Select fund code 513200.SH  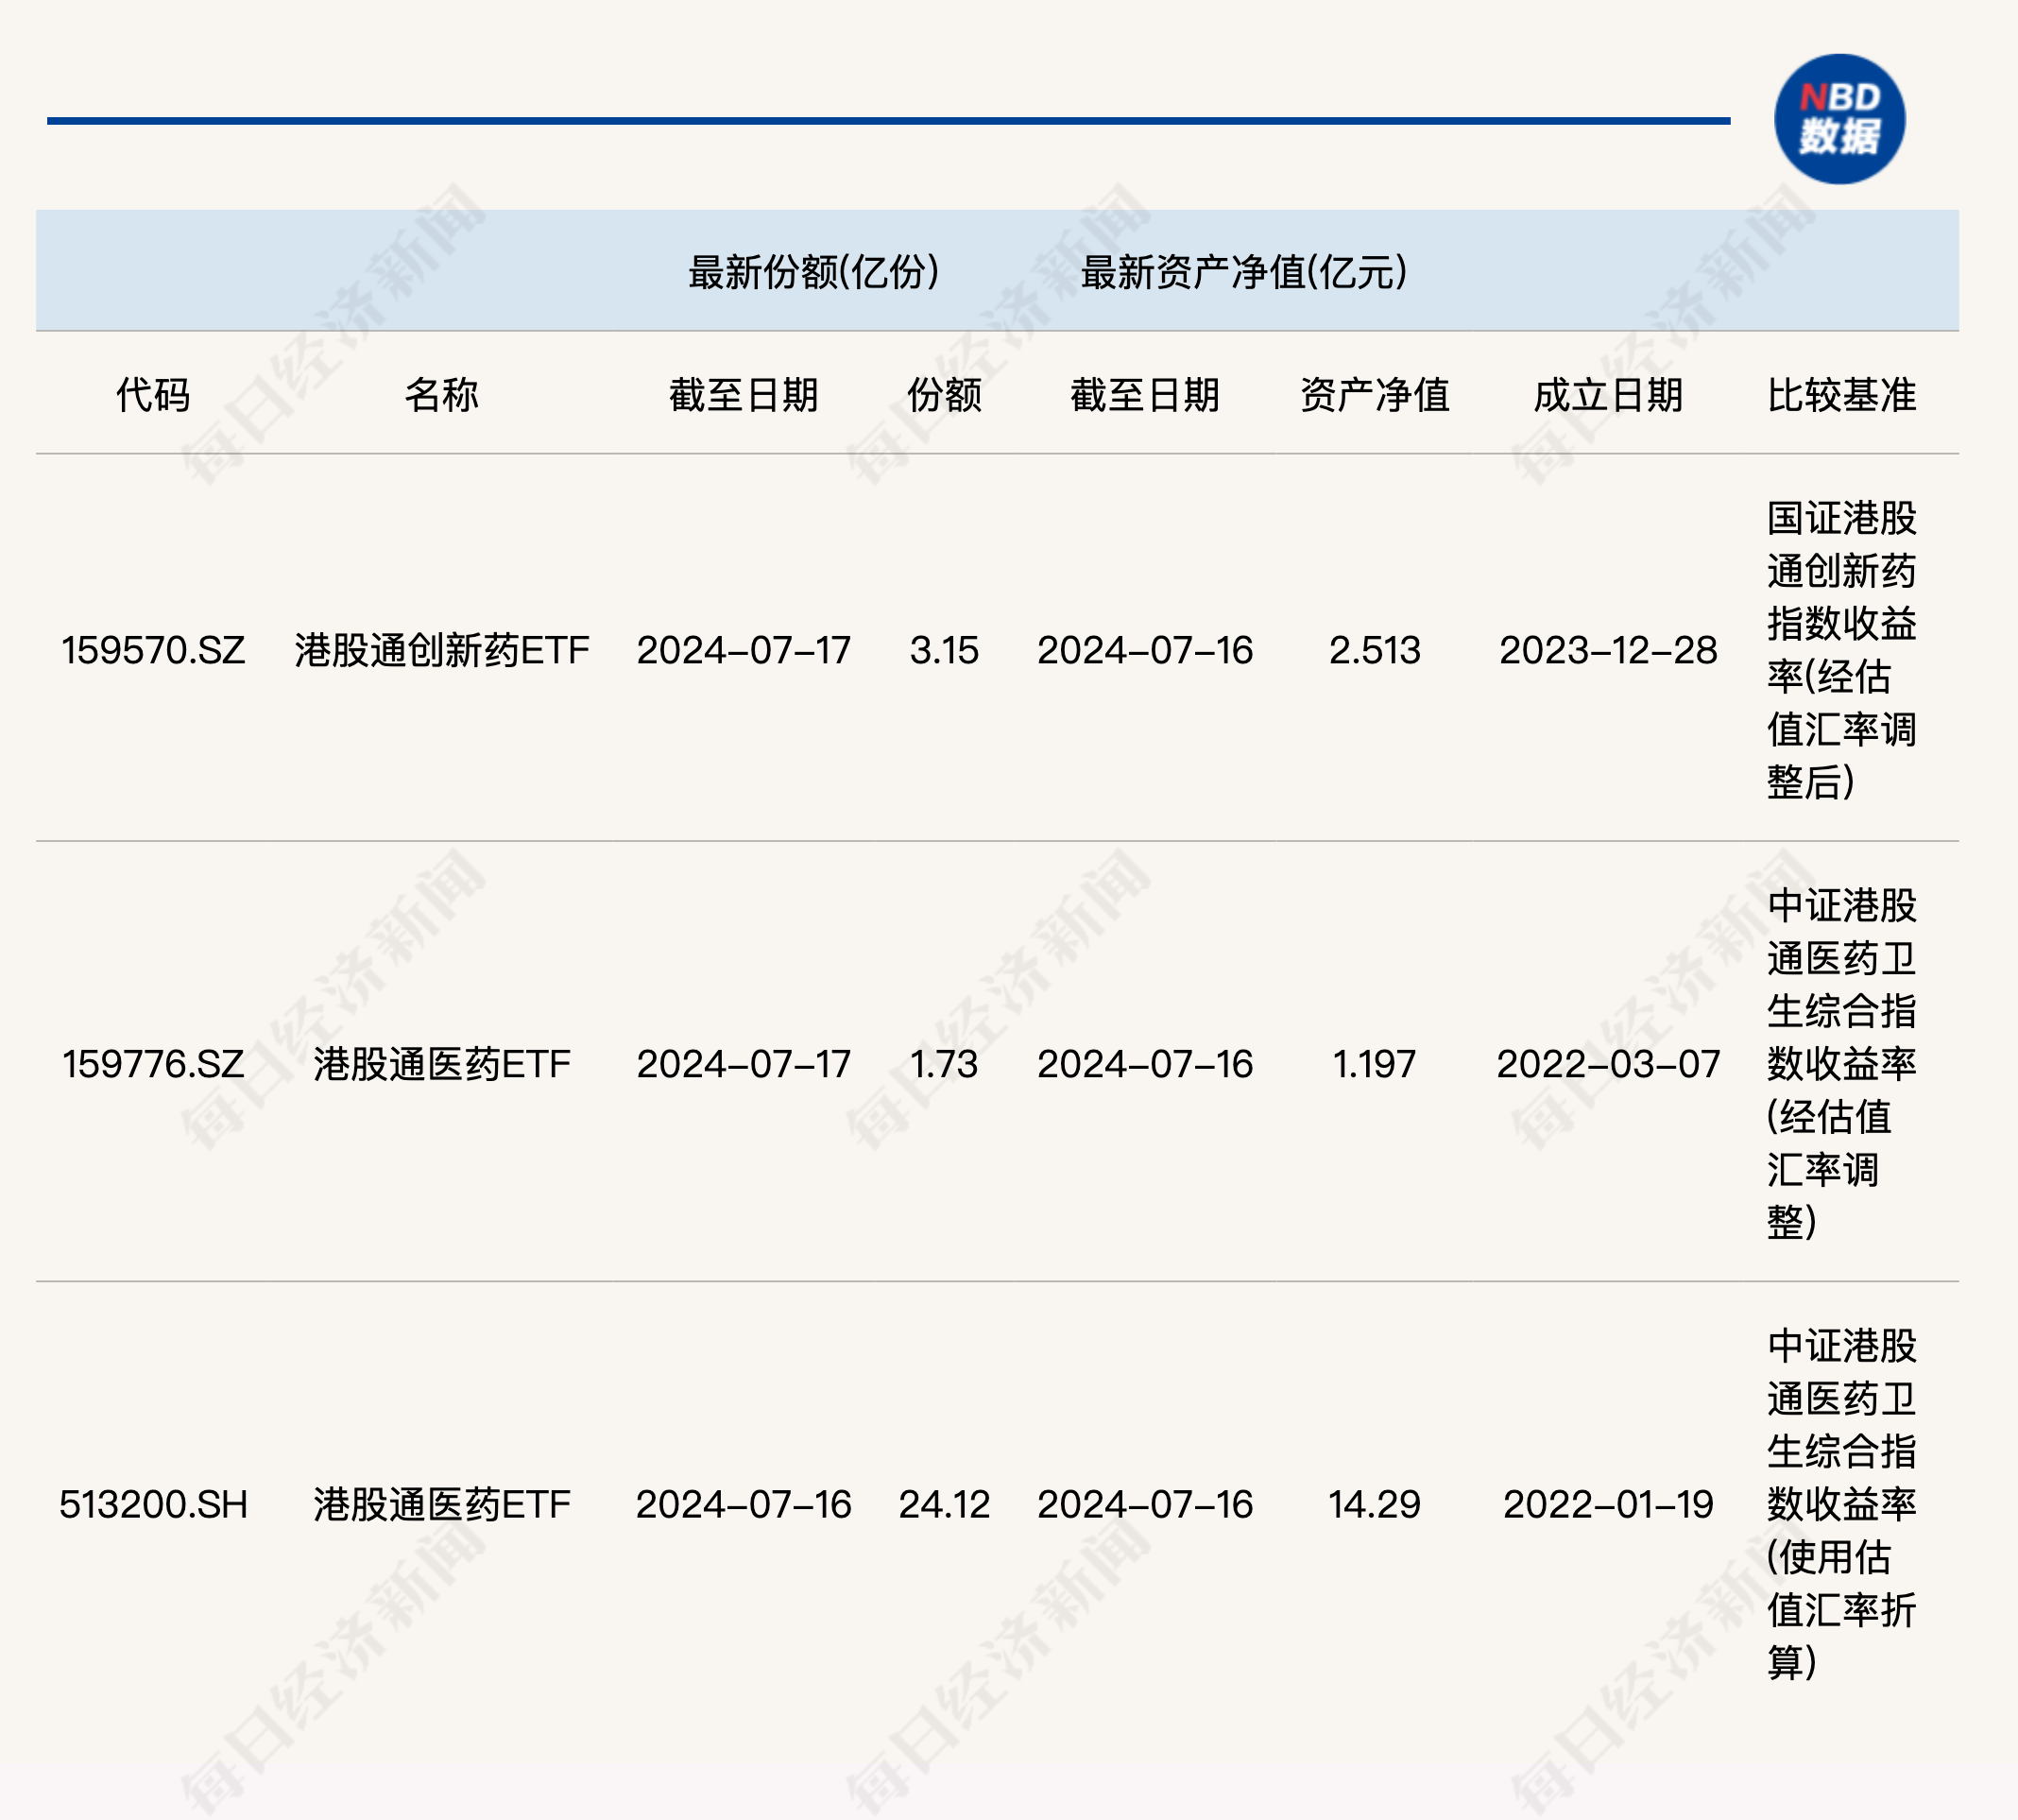tap(153, 1504)
